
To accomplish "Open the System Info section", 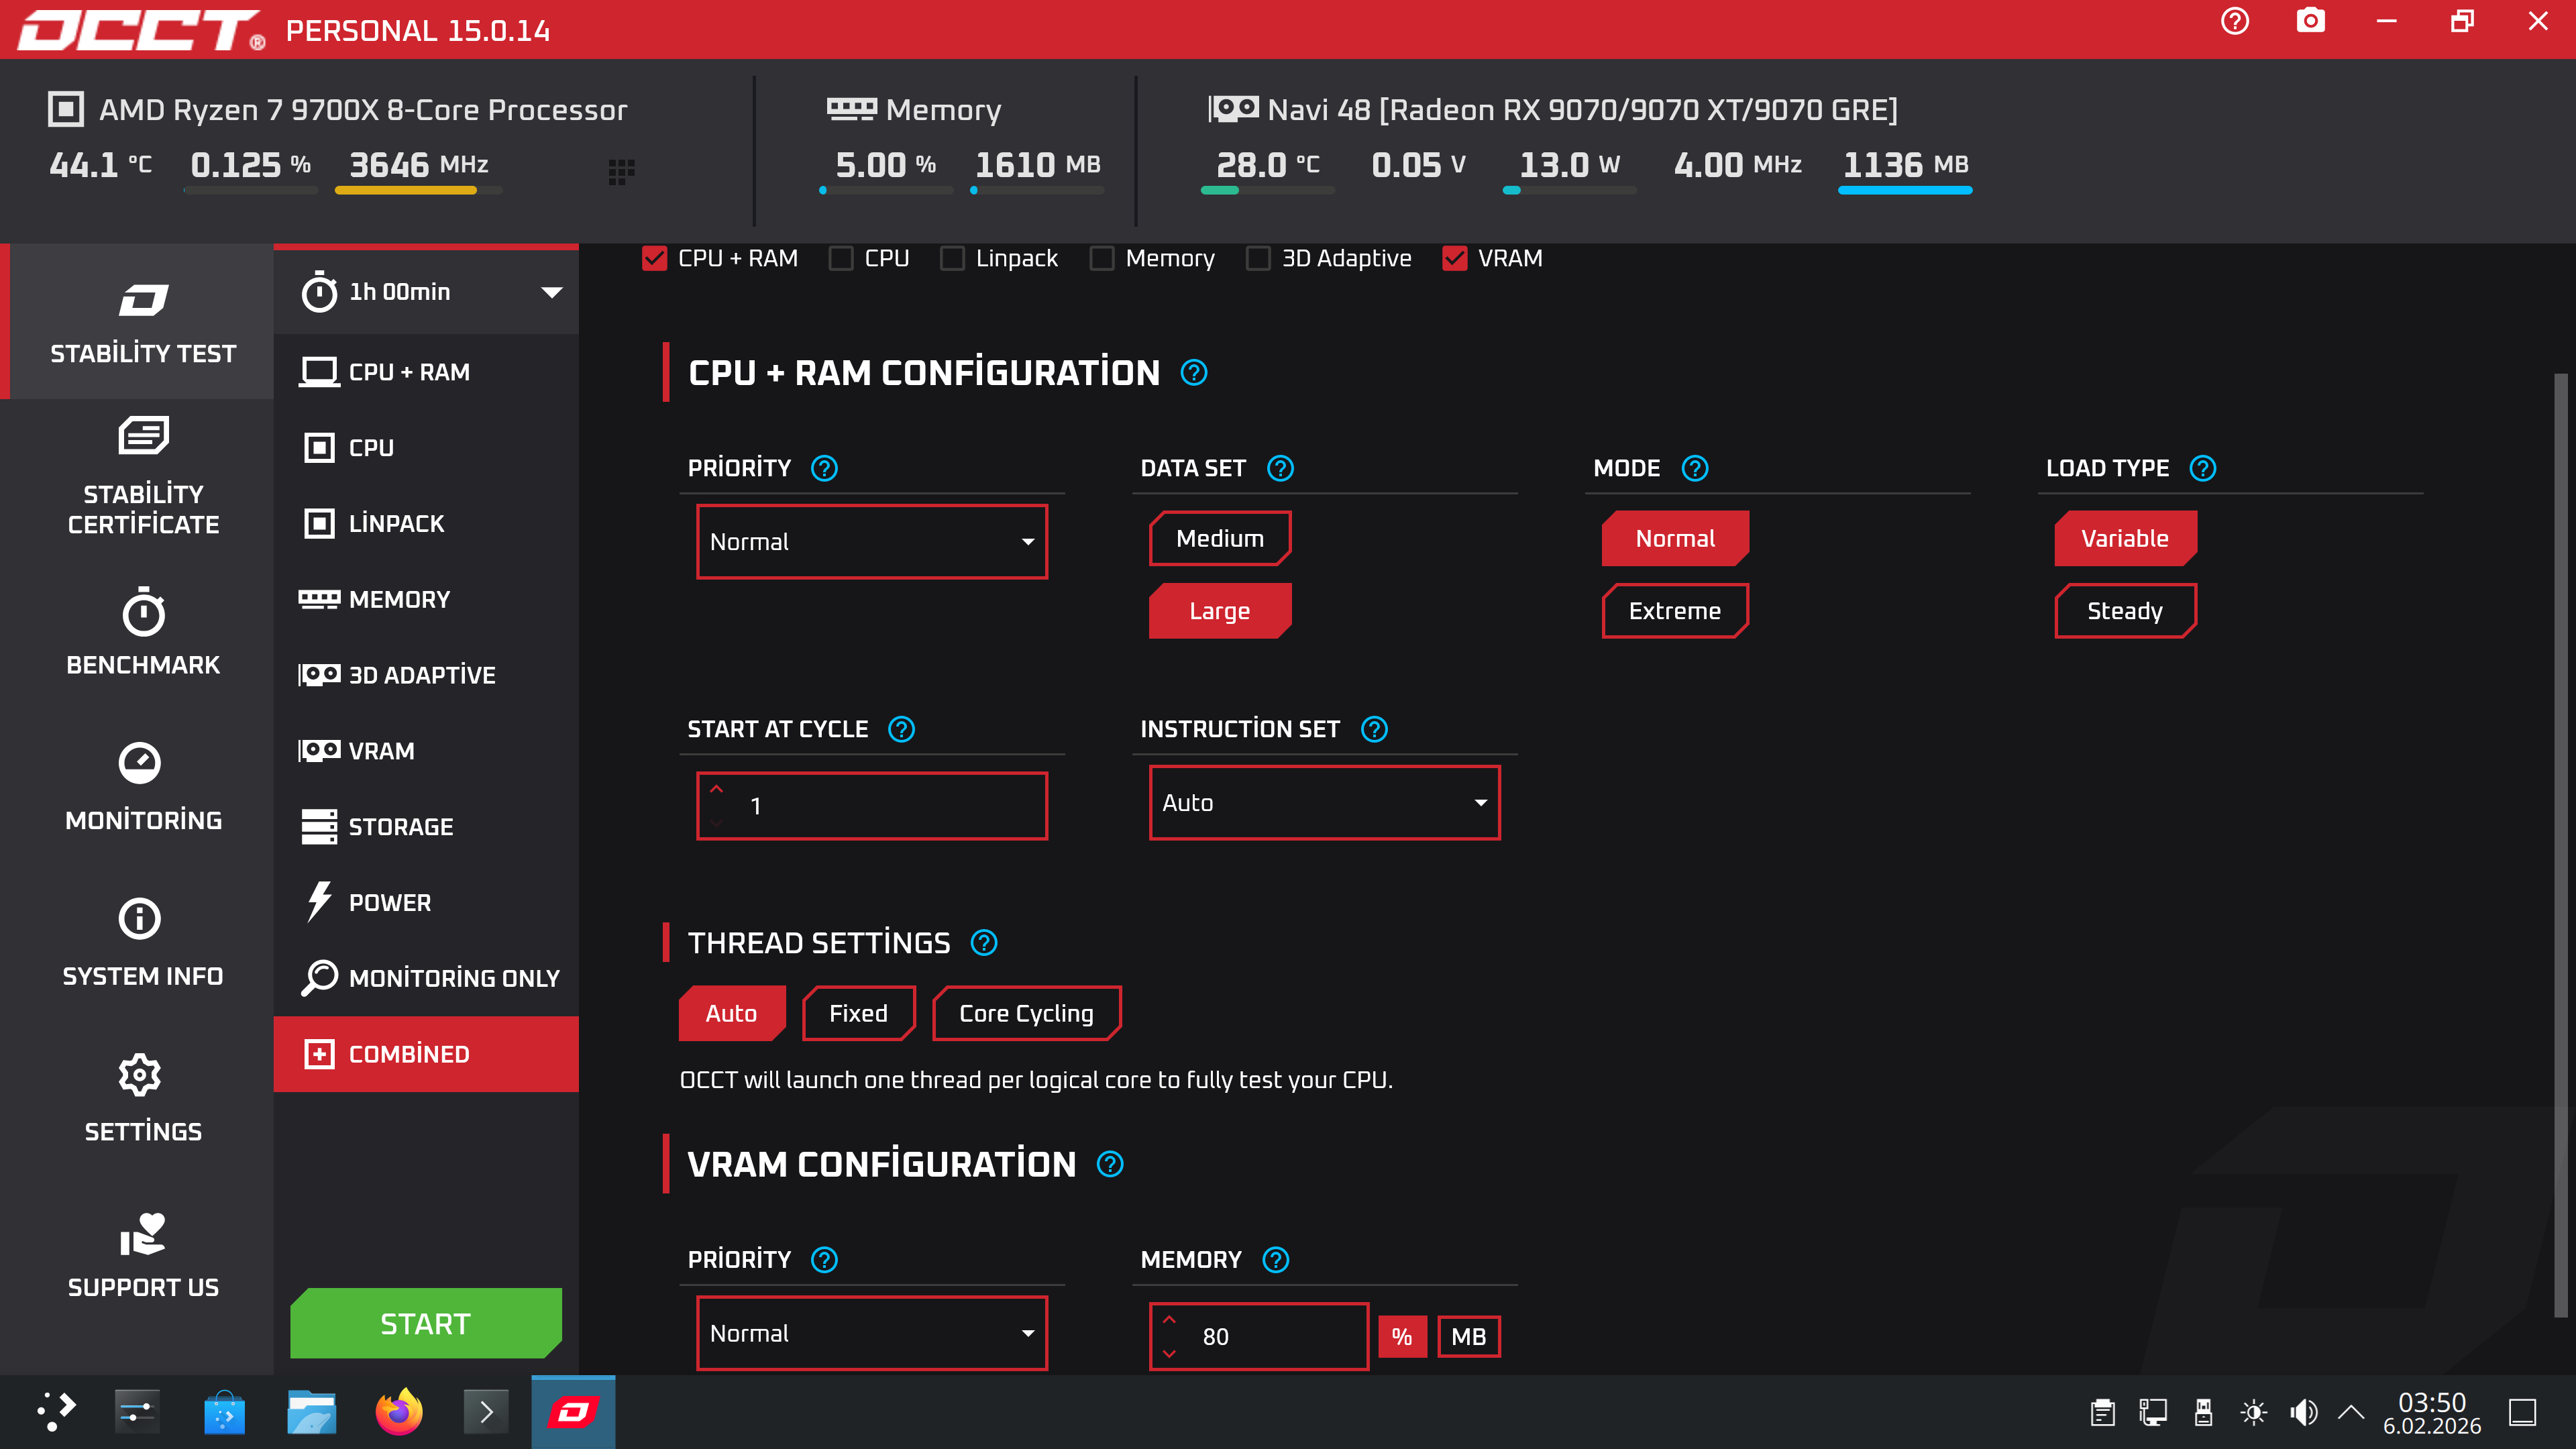I will 142,943.
